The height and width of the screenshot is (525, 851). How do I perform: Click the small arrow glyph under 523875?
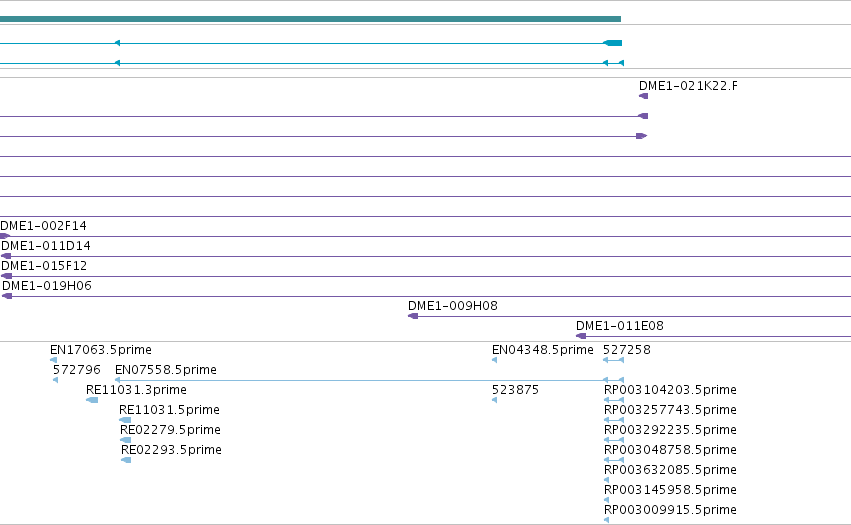click(494, 400)
